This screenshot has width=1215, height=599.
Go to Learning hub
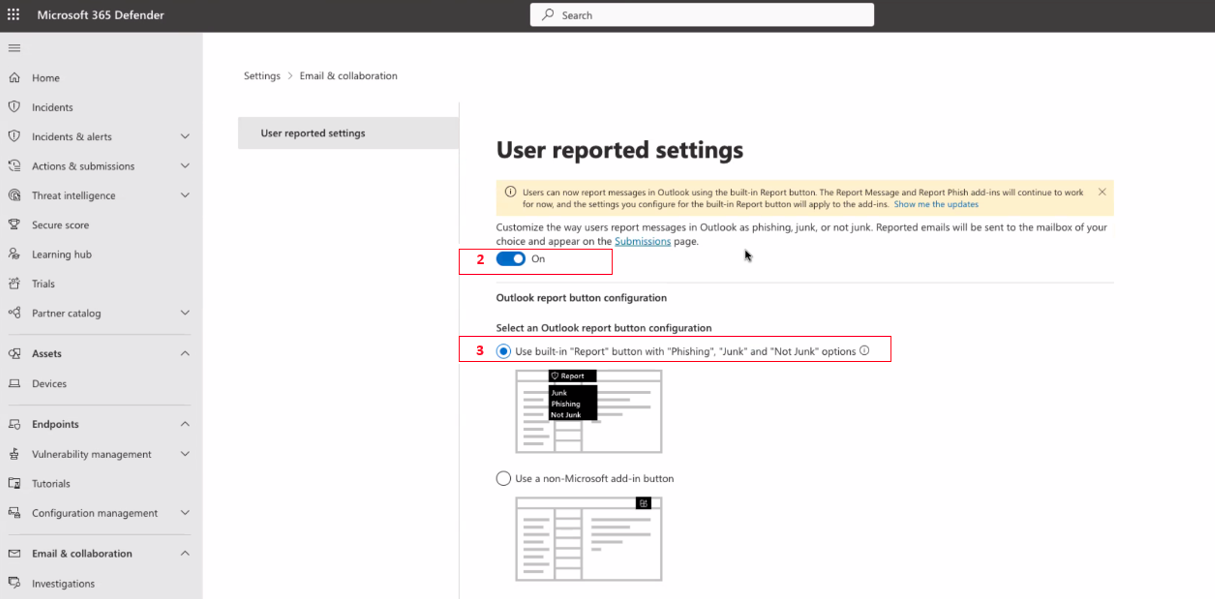[62, 255]
